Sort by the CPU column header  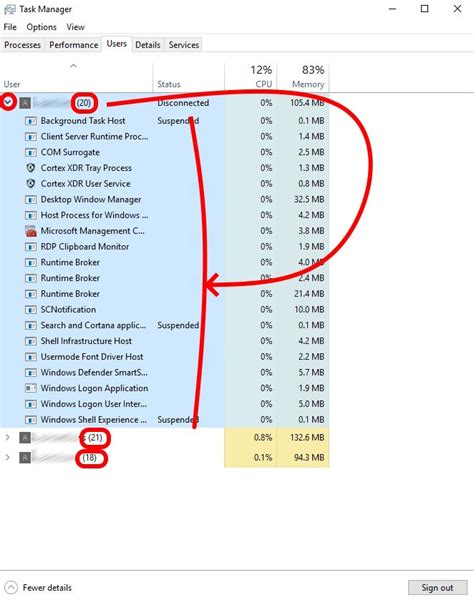pyautogui.click(x=251, y=77)
